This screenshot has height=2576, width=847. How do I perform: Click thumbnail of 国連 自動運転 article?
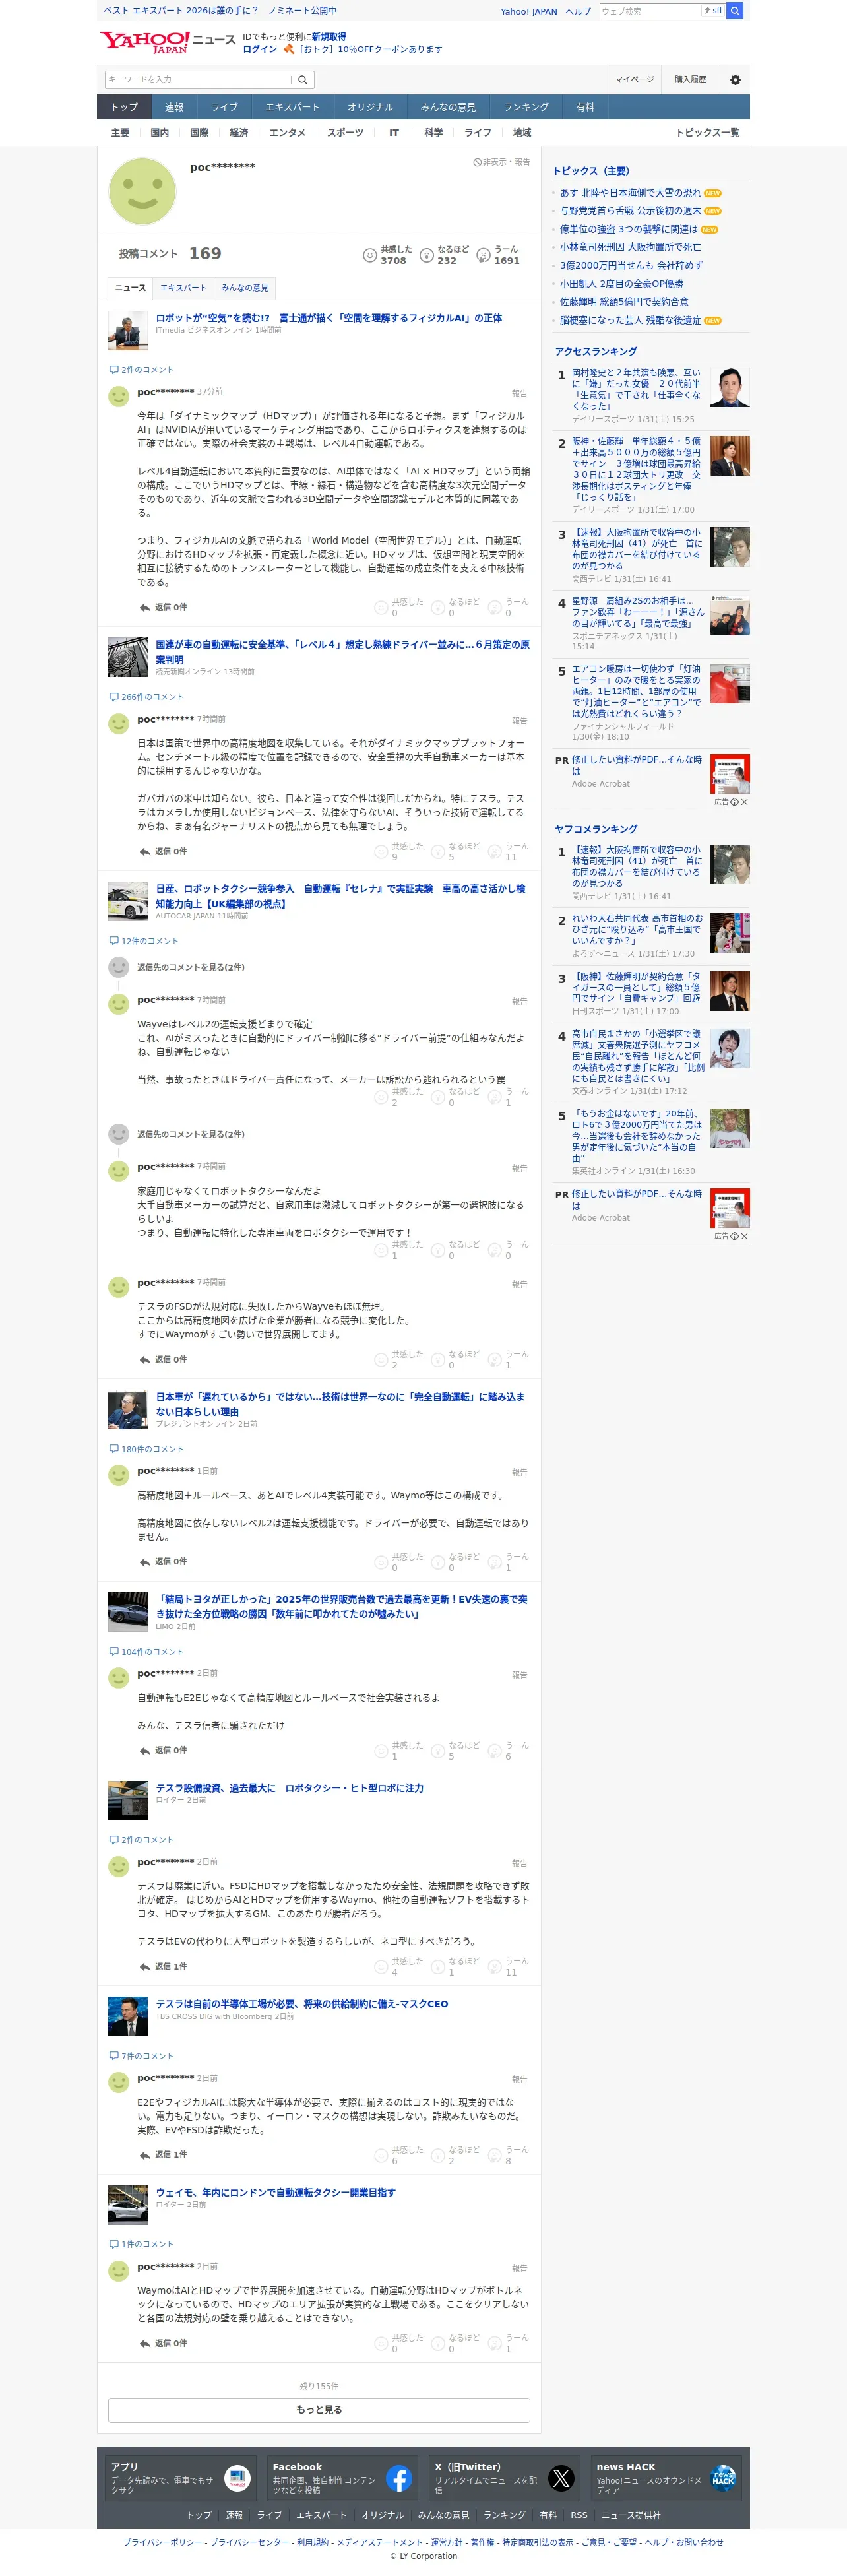(128, 657)
